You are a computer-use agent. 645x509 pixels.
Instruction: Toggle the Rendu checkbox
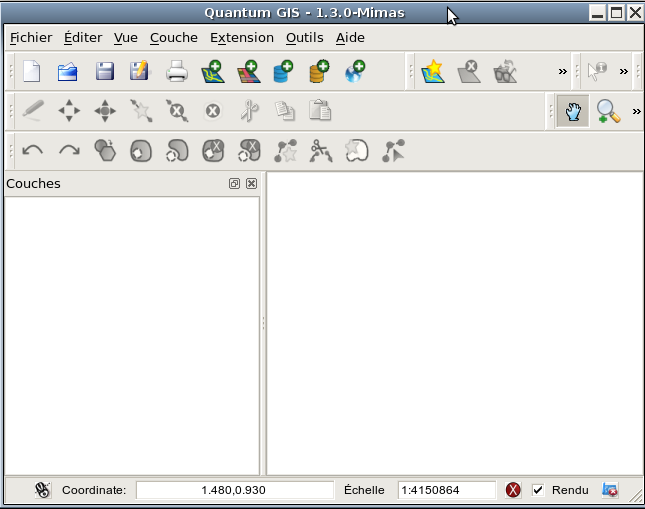click(538, 490)
